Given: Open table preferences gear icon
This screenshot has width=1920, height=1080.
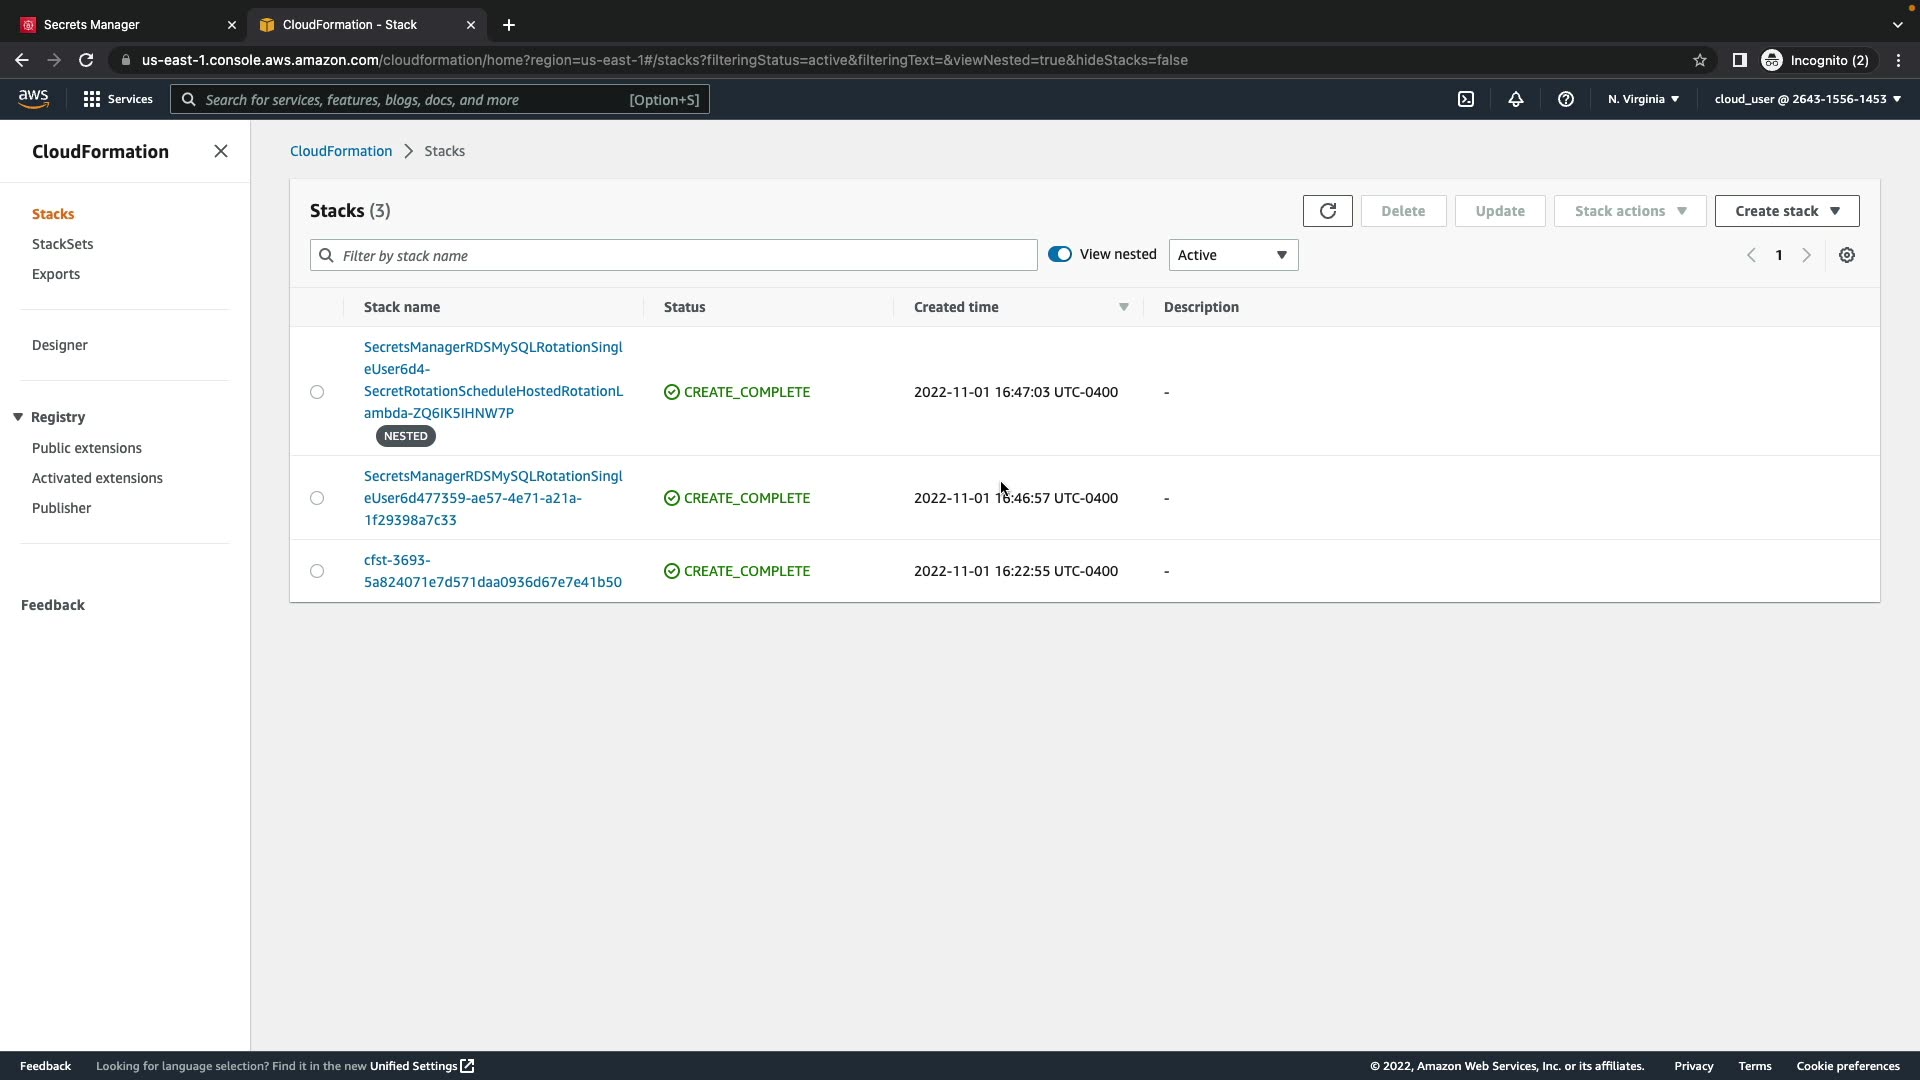Looking at the screenshot, I should pyautogui.click(x=1846, y=255).
